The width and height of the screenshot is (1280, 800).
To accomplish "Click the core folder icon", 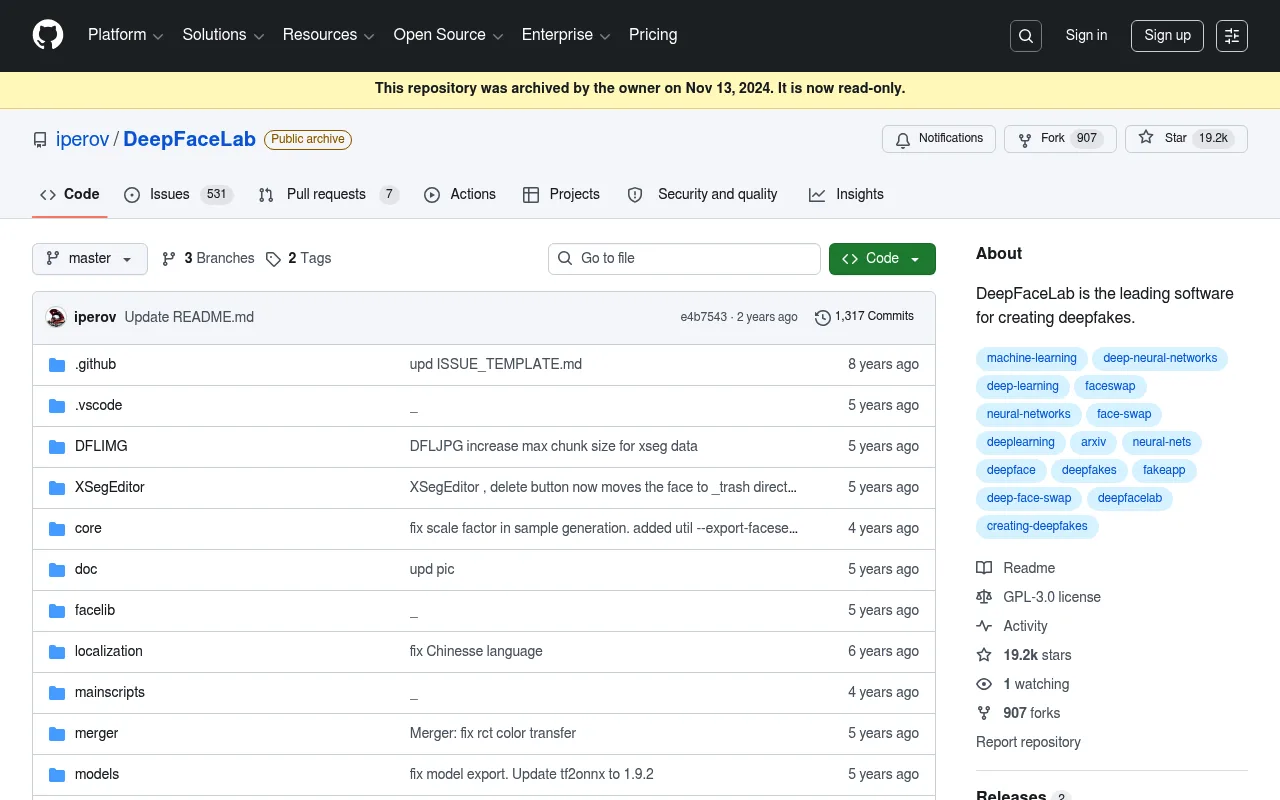I will point(57,529).
